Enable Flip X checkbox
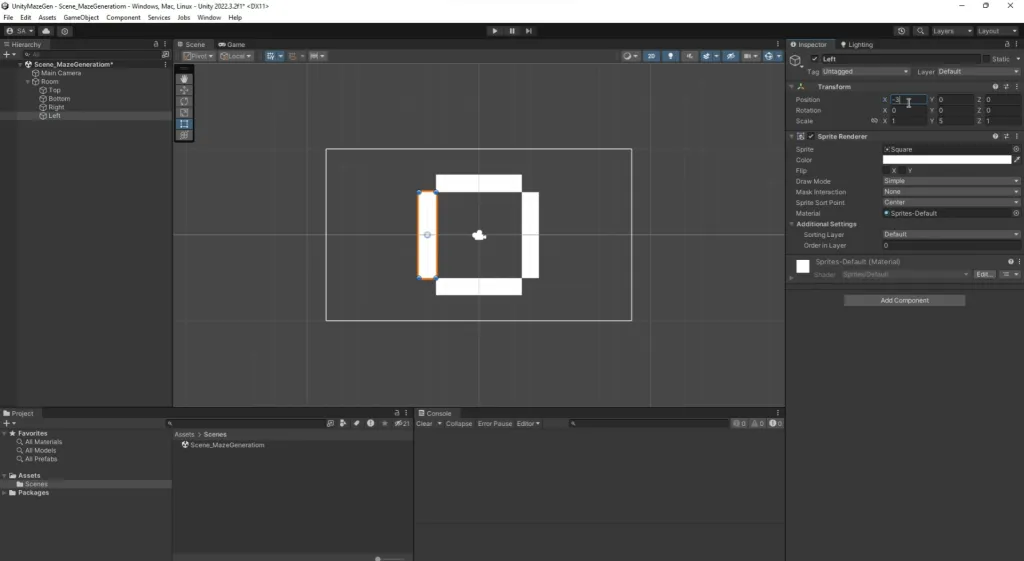 pos(886,171)
